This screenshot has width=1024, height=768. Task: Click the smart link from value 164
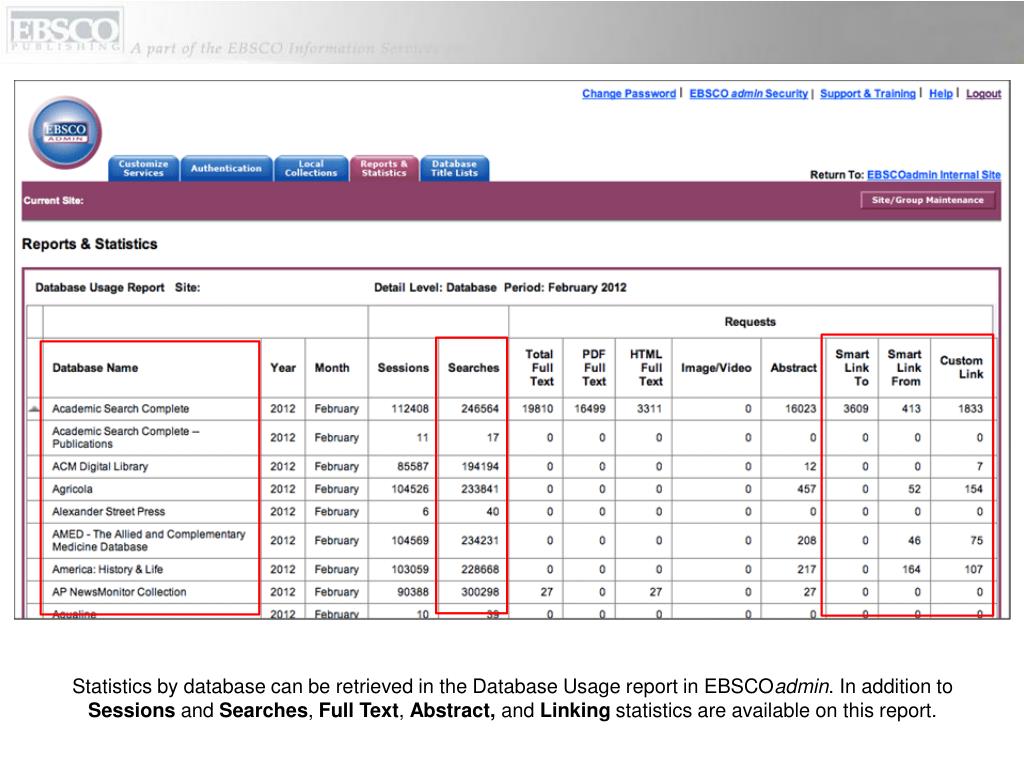(x=911, y=569)
